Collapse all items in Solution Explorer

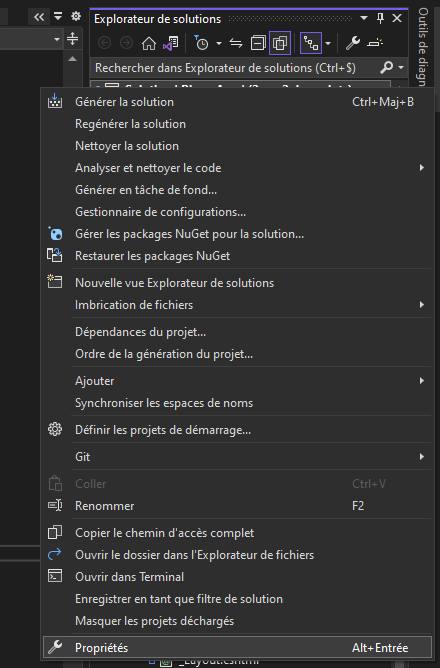[x=258, y=43]
